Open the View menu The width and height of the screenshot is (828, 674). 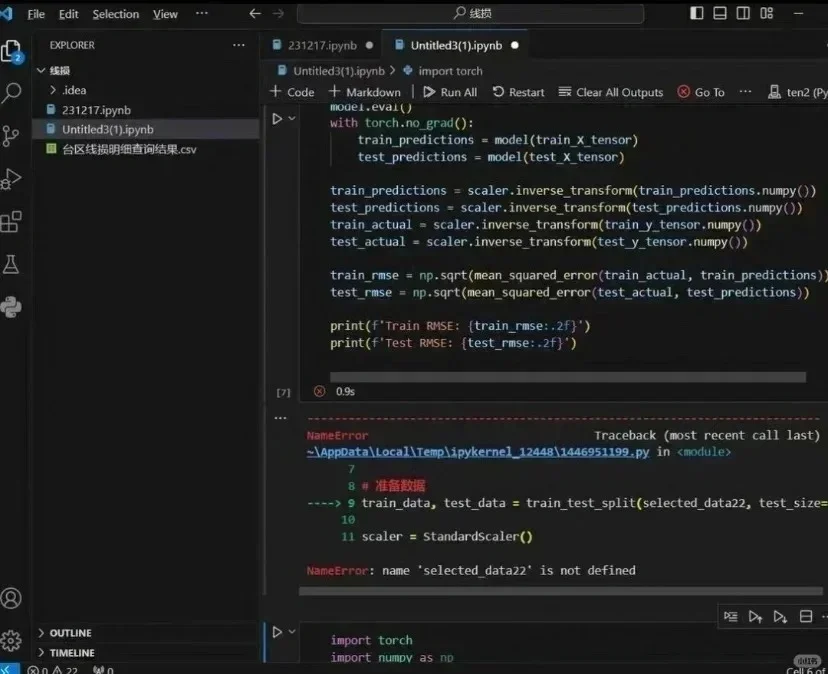(x=165, y=14)
